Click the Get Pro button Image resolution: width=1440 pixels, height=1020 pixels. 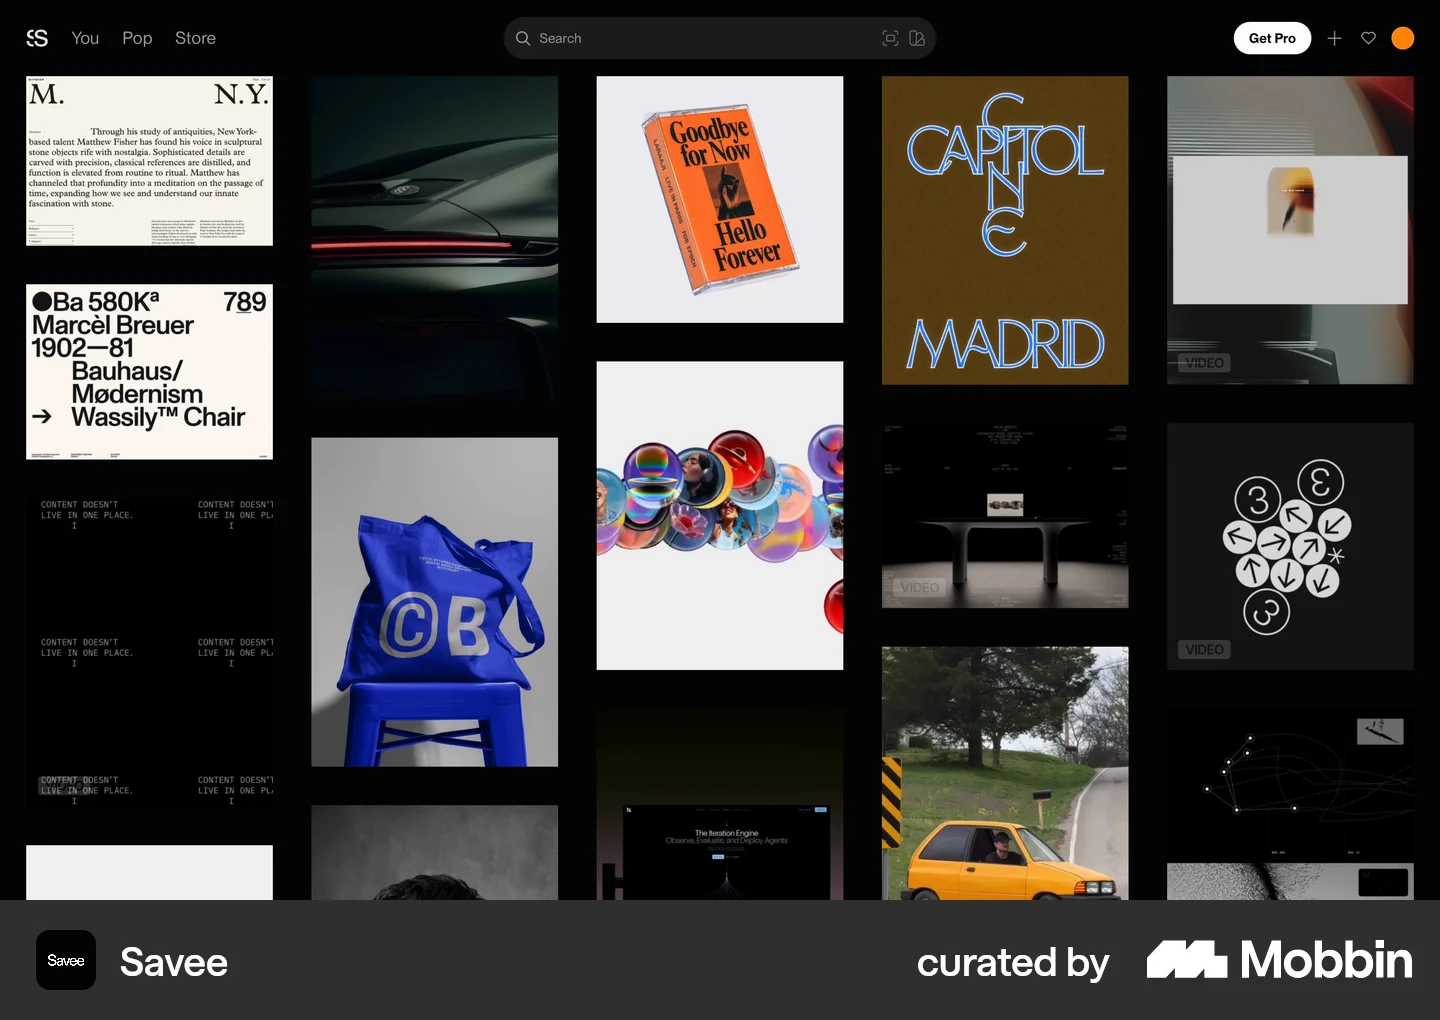1272,38
